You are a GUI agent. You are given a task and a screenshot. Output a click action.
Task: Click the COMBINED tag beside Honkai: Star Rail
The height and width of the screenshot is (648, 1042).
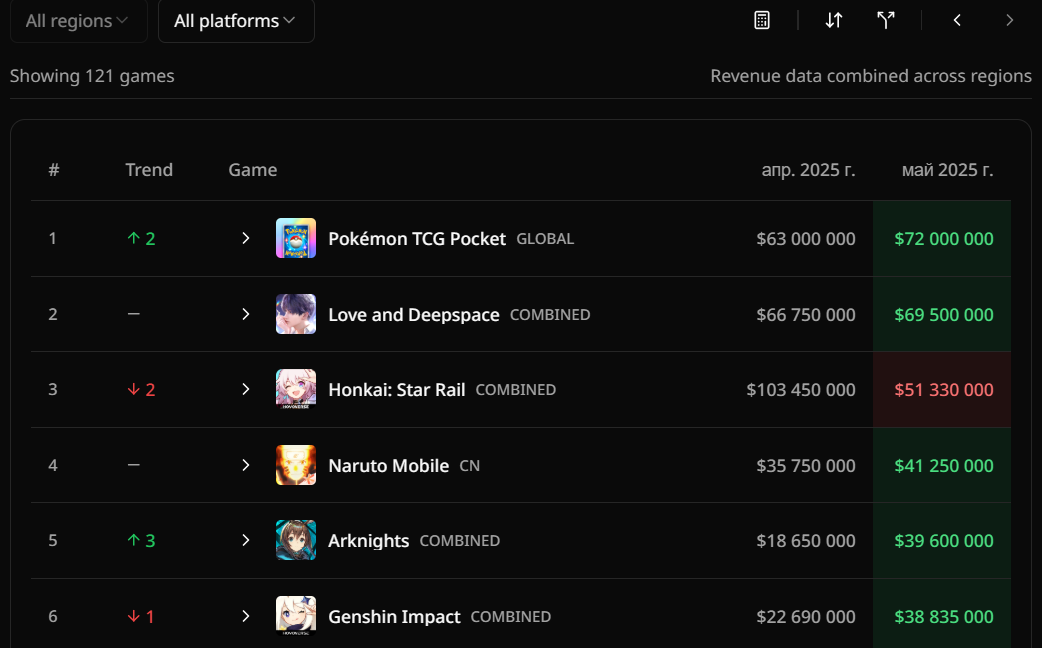[516, 390]
